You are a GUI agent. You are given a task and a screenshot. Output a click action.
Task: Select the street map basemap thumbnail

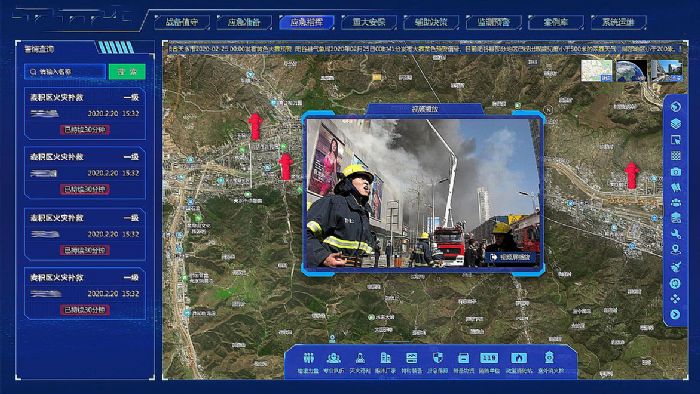tap(596, 71)
